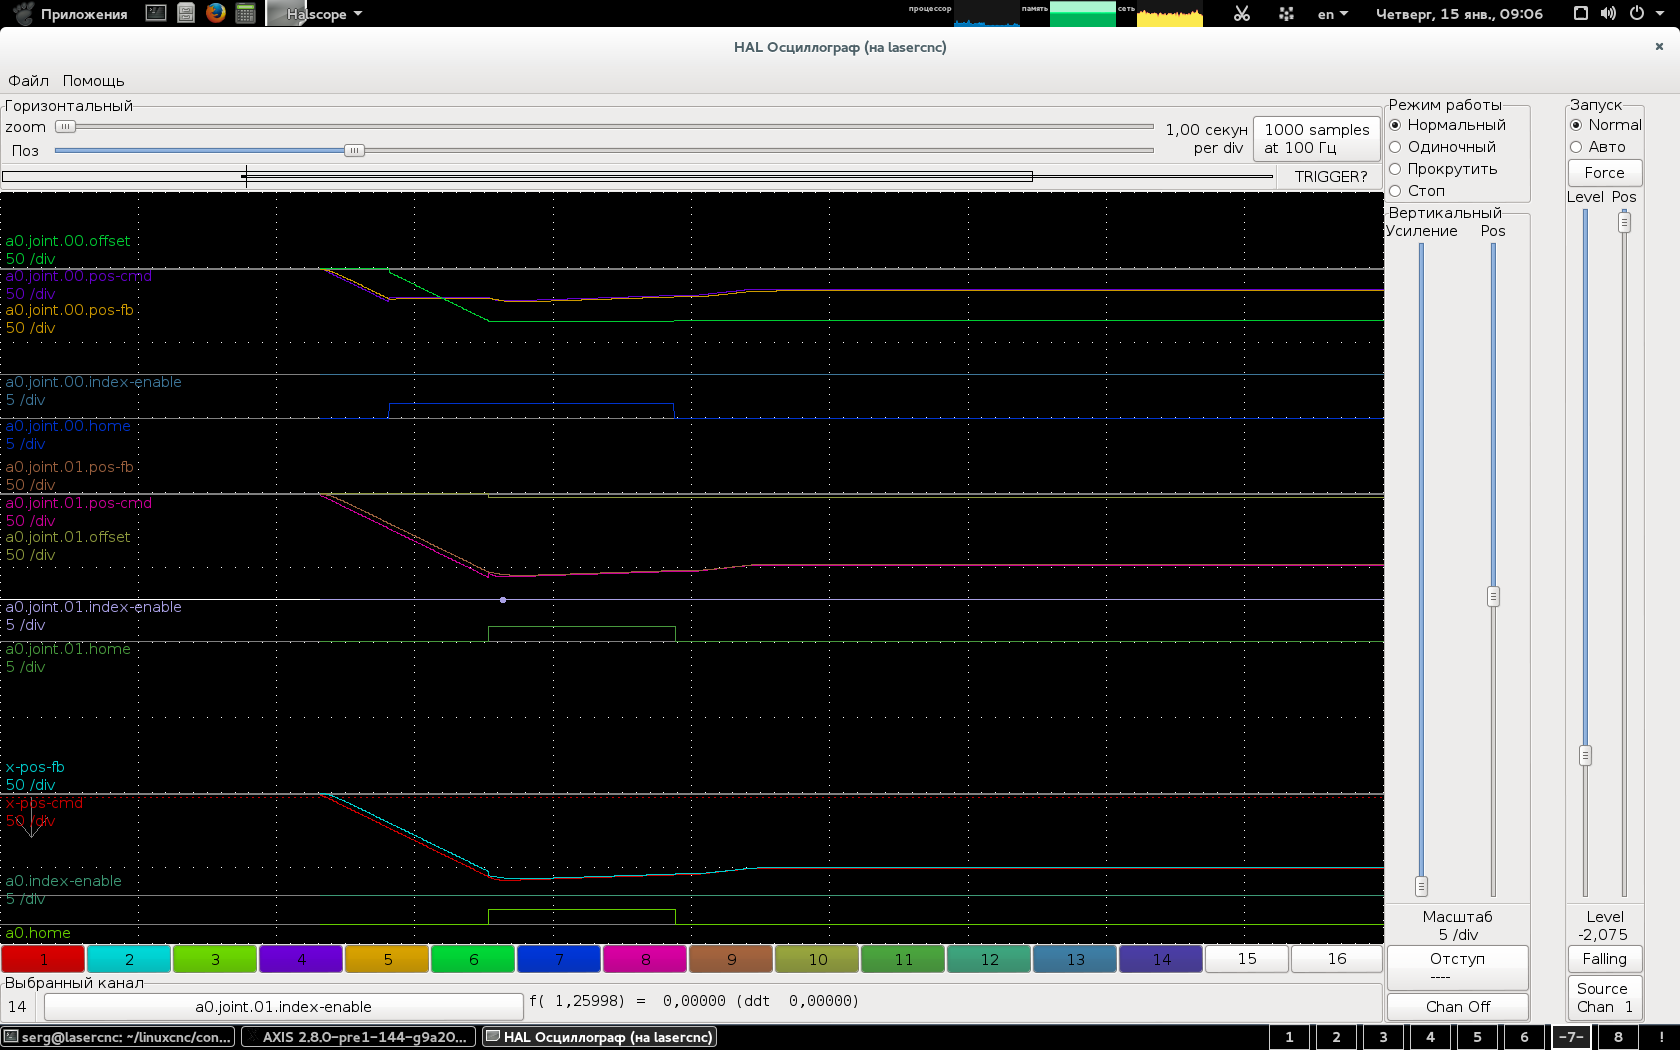Open the calculator icon in panel
This screenshot has height=1050, width=1680.
(x=245, y=13)
